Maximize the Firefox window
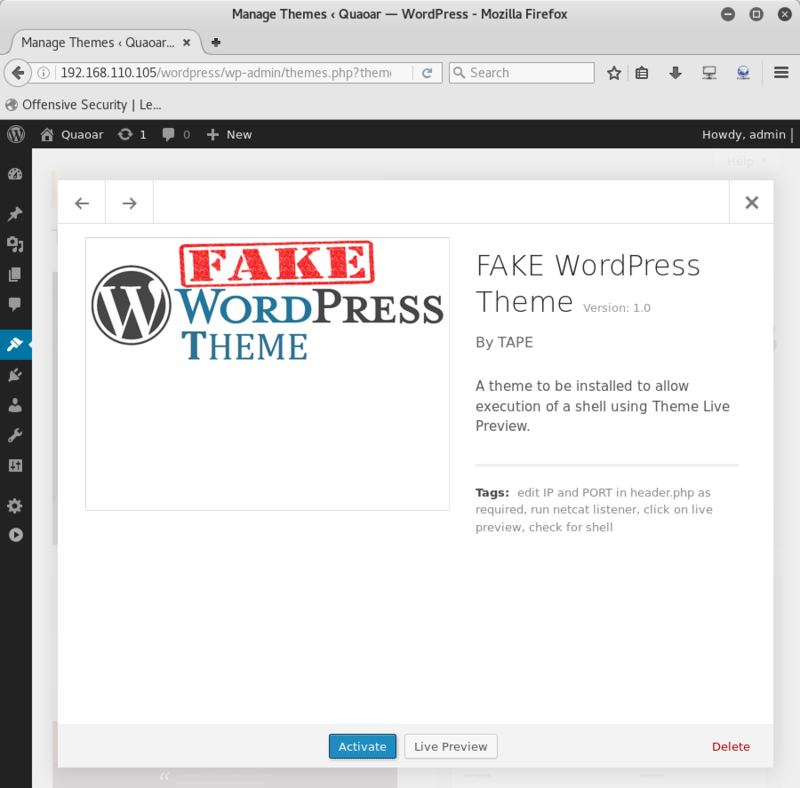The width and height of the screenshot is (800, 788). tap(756, 14)
